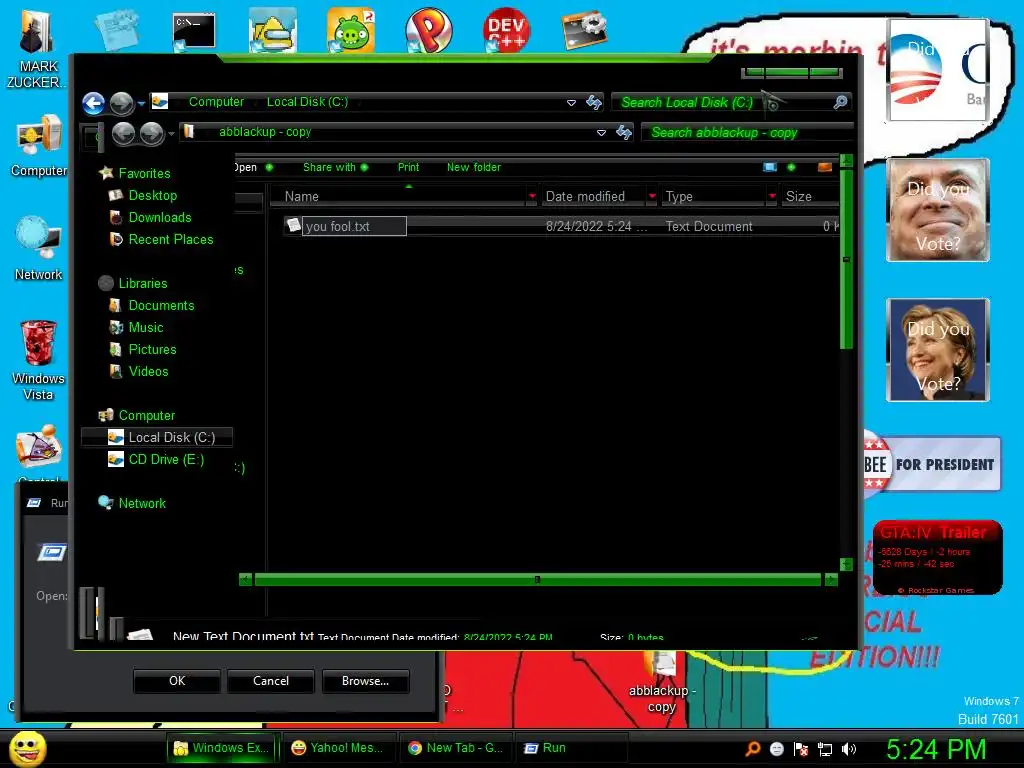This screenshot has width=1024, height=768.
Task: Open the Videos library
Action: pos(148,372)
